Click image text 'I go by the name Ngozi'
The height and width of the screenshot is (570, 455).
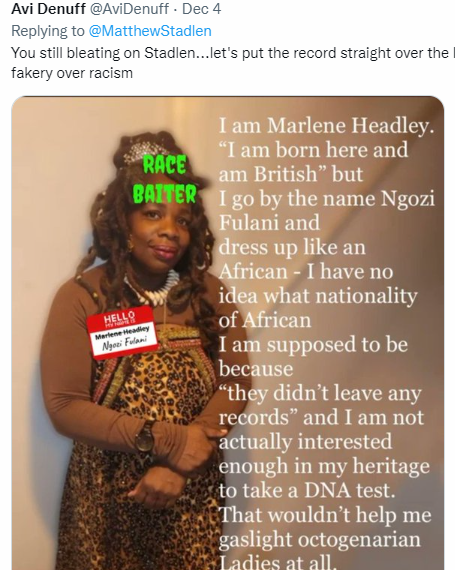point(327,199)
